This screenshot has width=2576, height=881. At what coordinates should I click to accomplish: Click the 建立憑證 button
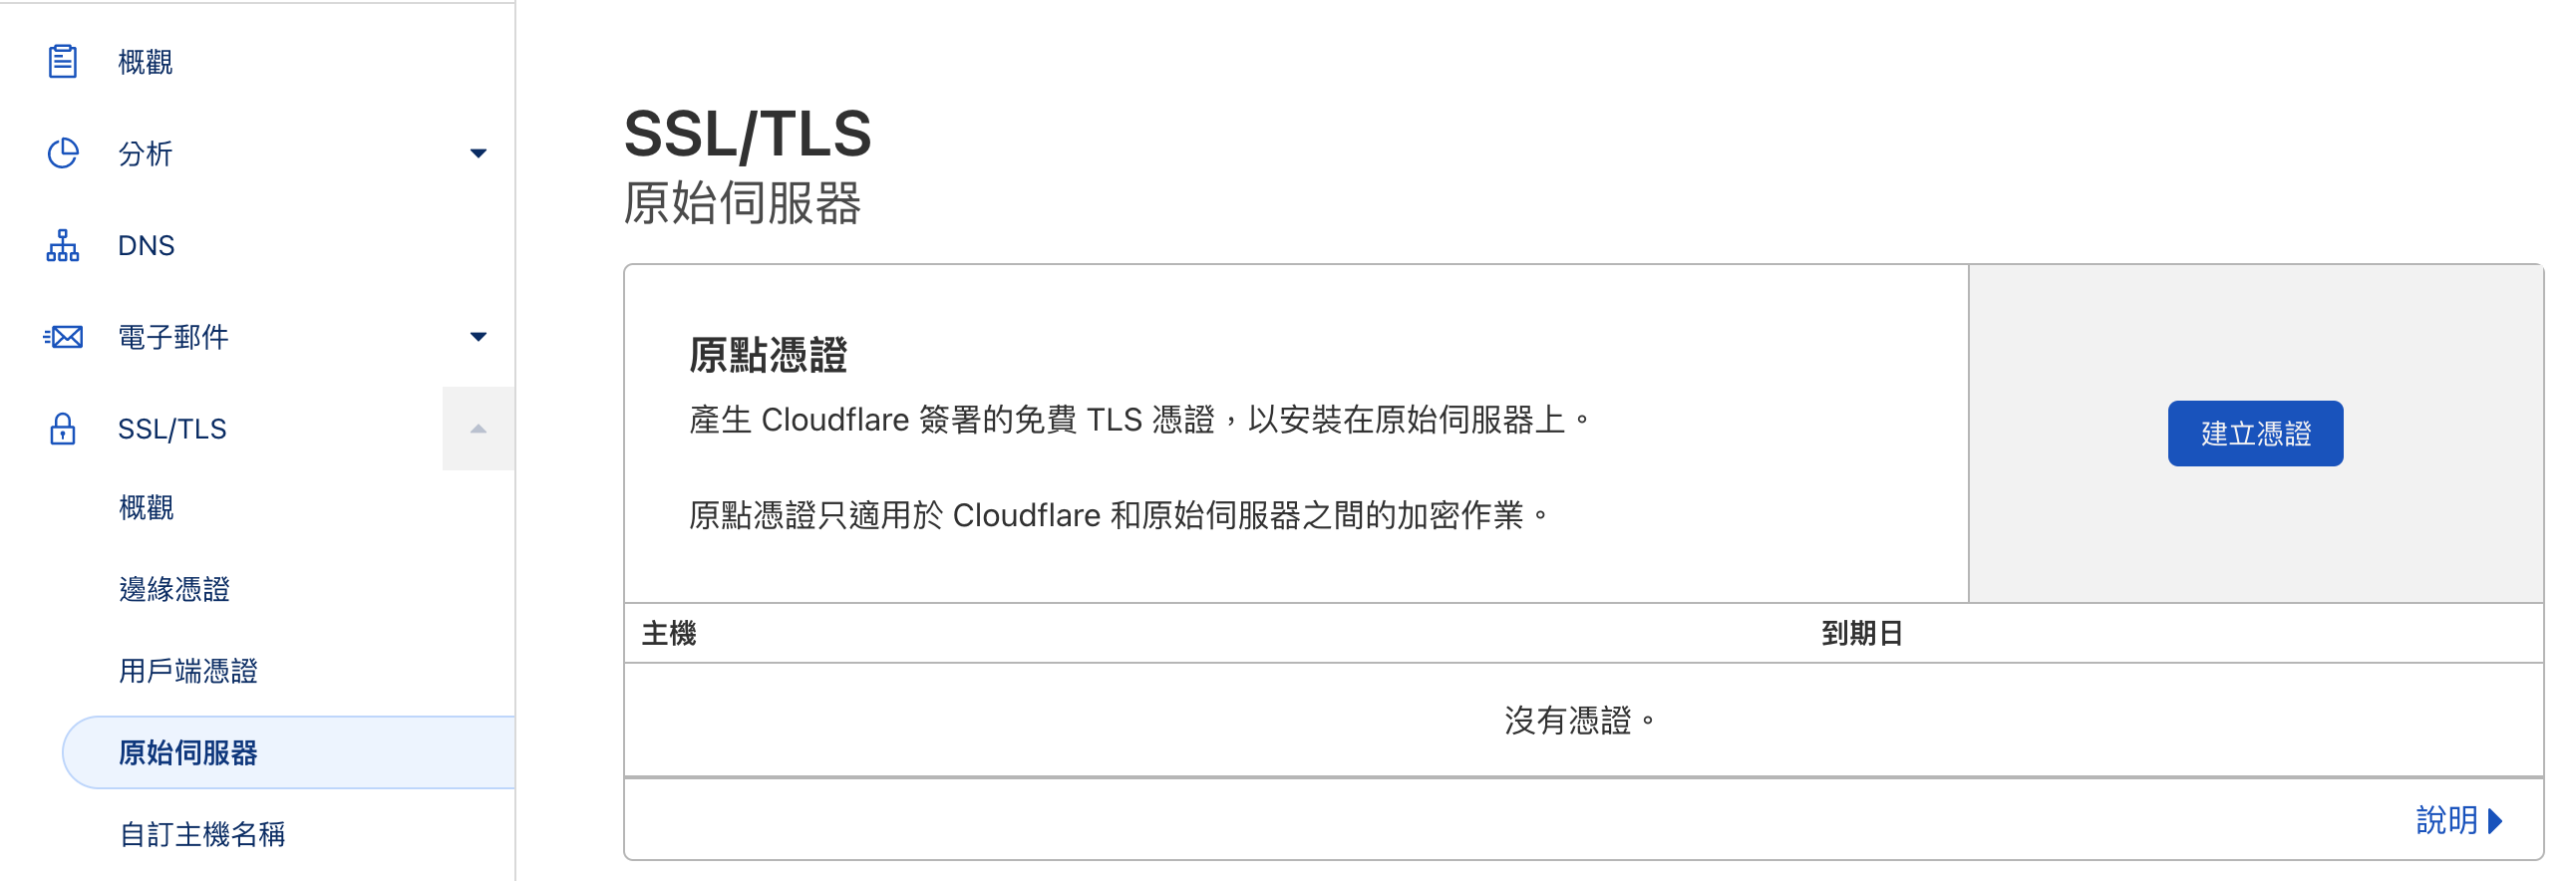tap(2254, 433)
